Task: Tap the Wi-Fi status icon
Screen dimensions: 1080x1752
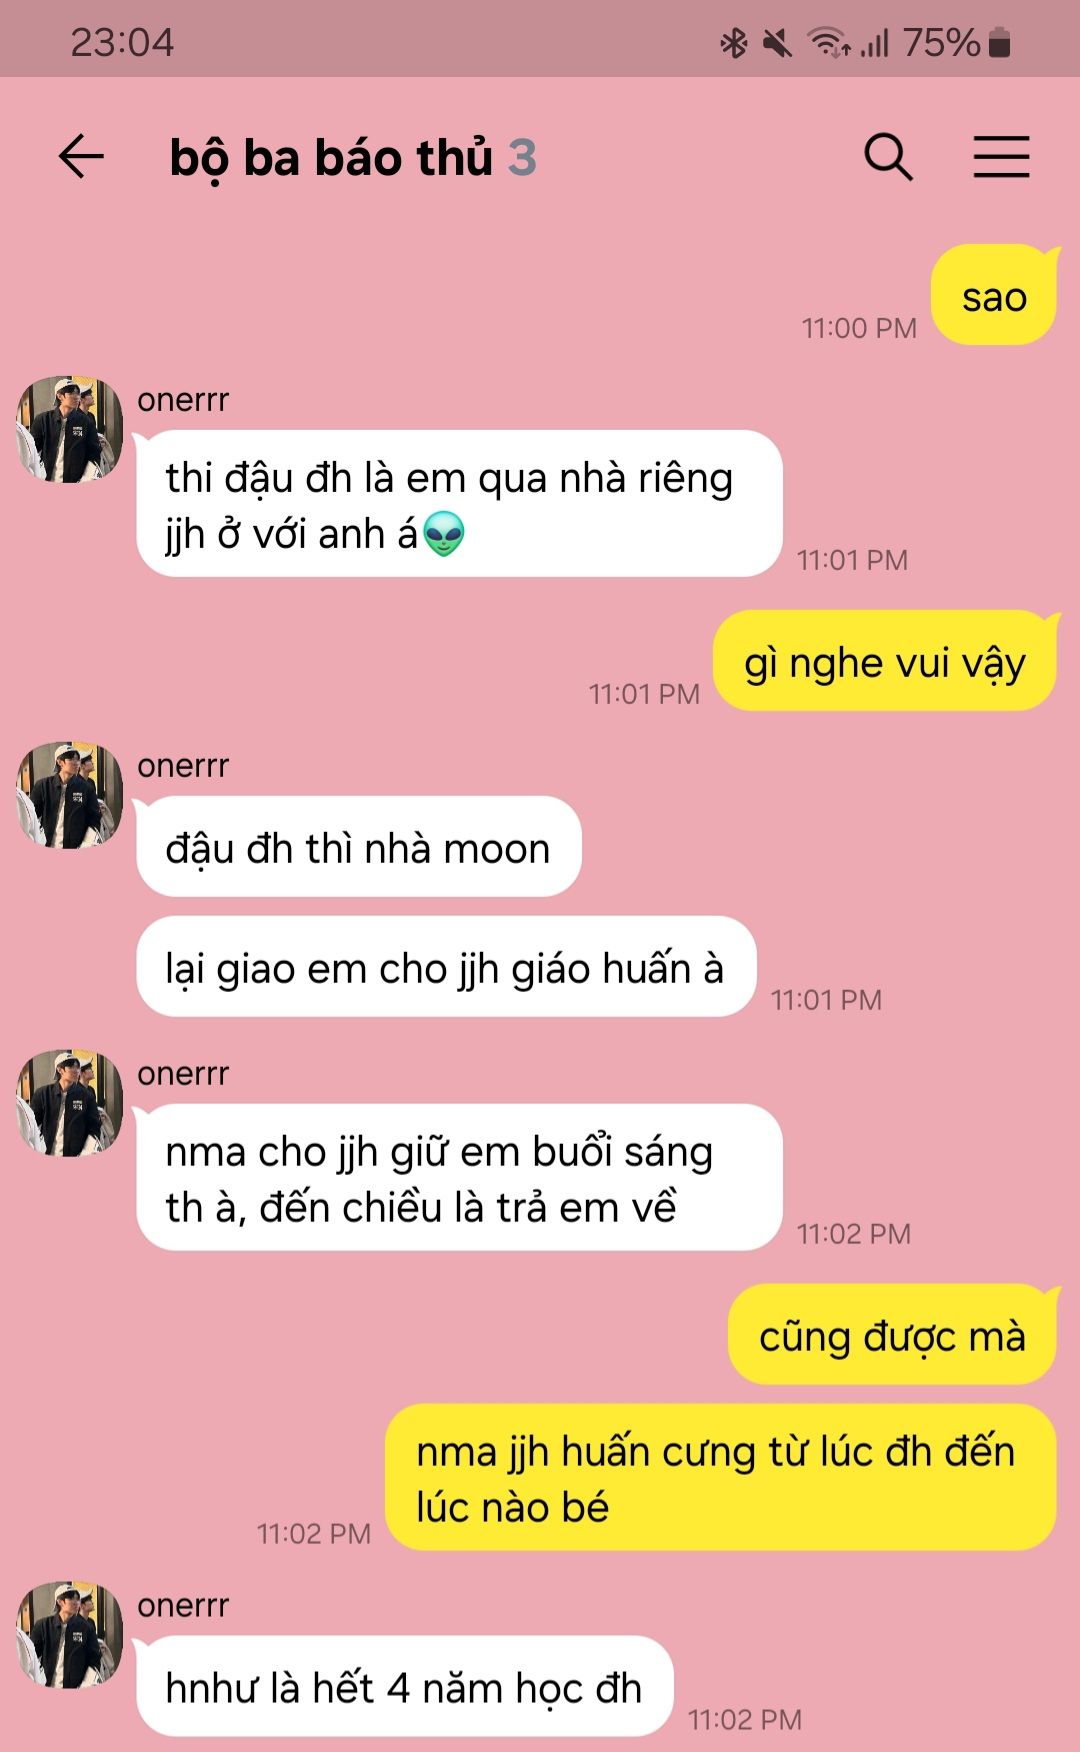Action: 830,43
